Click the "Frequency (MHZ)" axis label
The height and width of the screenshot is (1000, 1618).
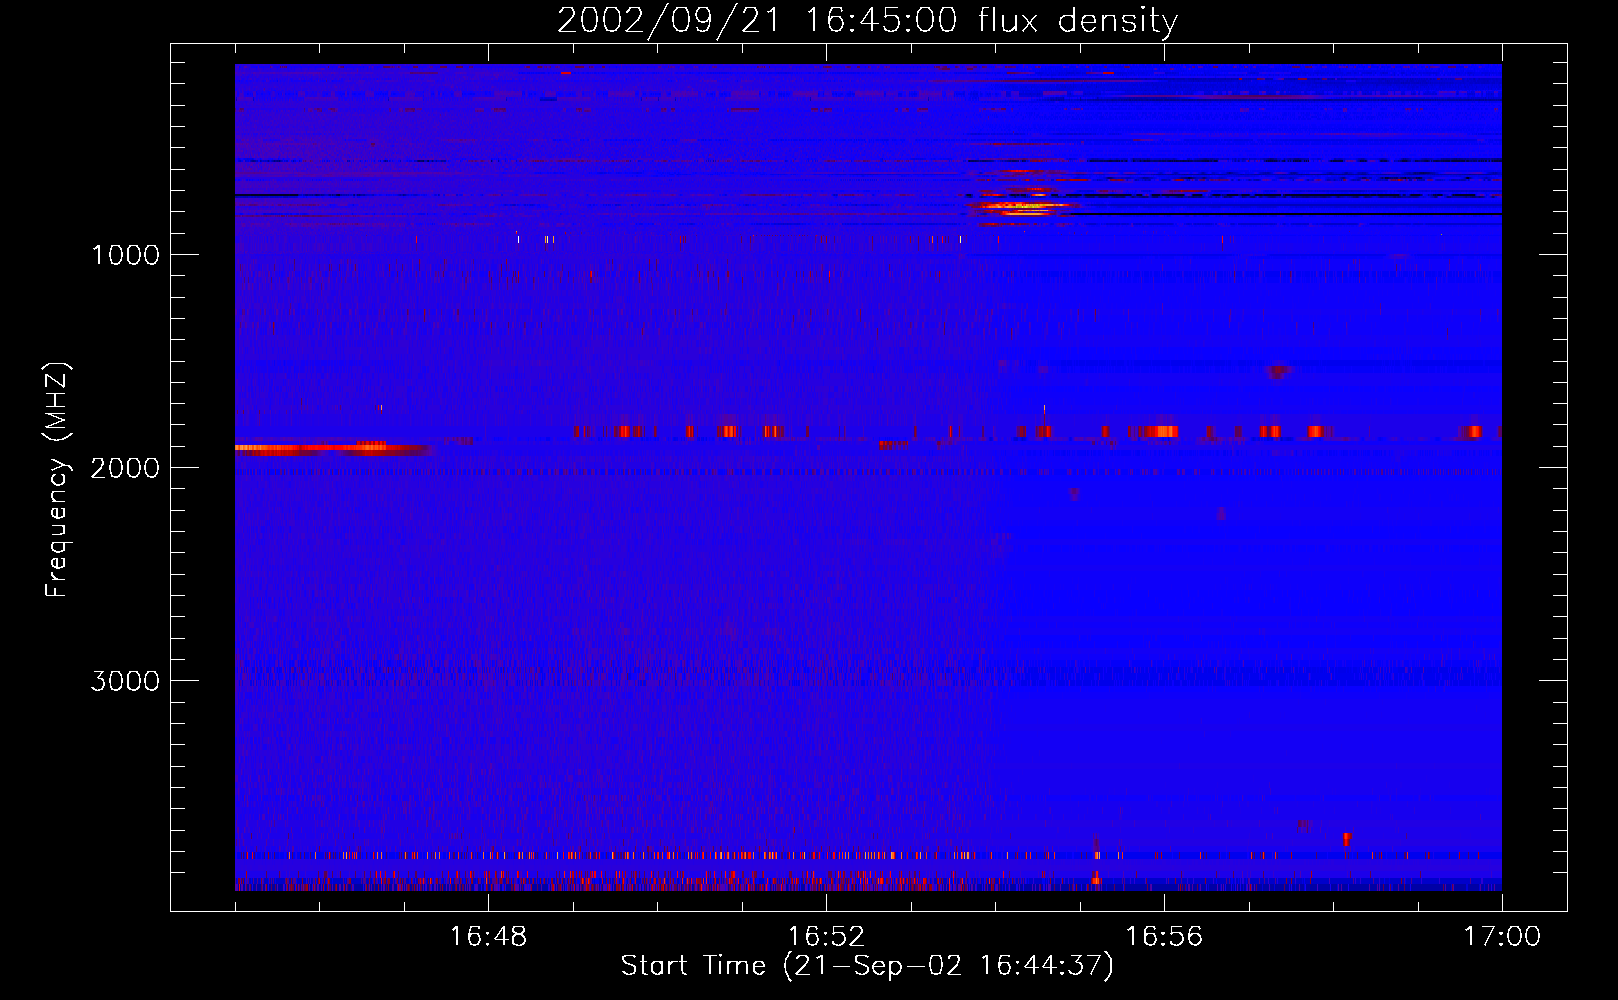pyautogui.click(x=57, y=480)
